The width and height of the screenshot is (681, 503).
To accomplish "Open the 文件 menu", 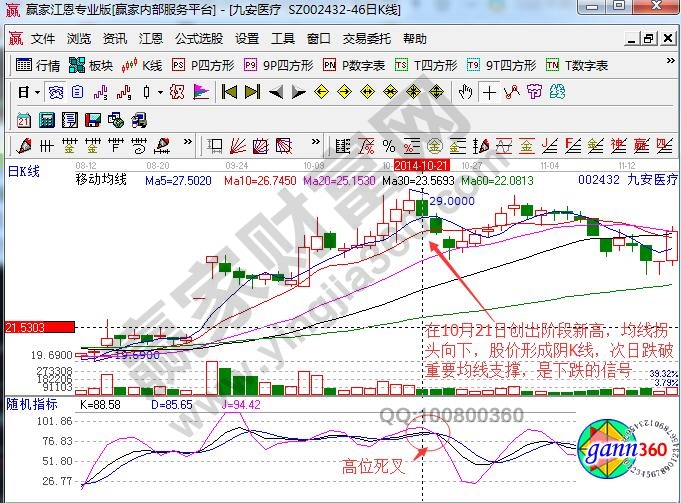I will tap(43, 39).
